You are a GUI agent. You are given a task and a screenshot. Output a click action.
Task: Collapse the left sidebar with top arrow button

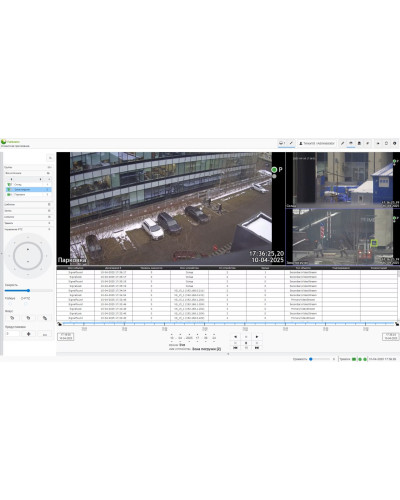click(x=50, y=158)
